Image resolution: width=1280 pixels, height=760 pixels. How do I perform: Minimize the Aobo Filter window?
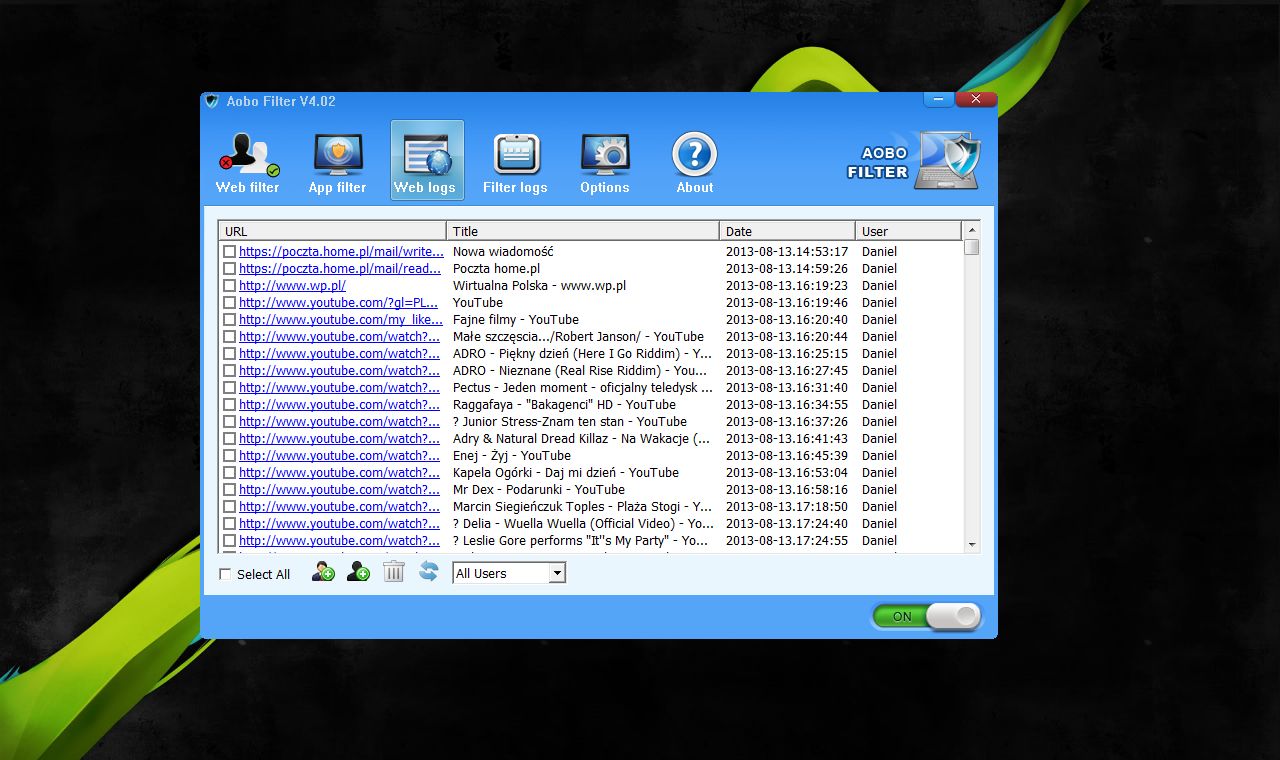click(938, 99)
